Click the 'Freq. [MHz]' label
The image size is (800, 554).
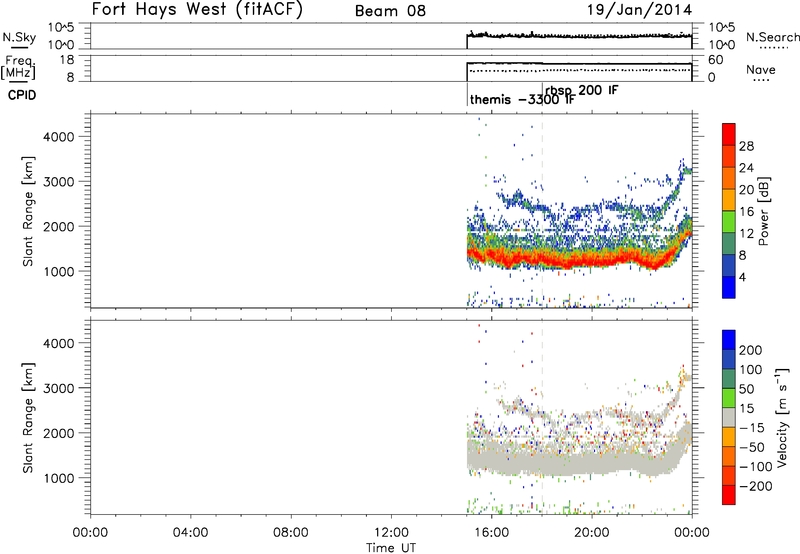click(x=18, y=67)
